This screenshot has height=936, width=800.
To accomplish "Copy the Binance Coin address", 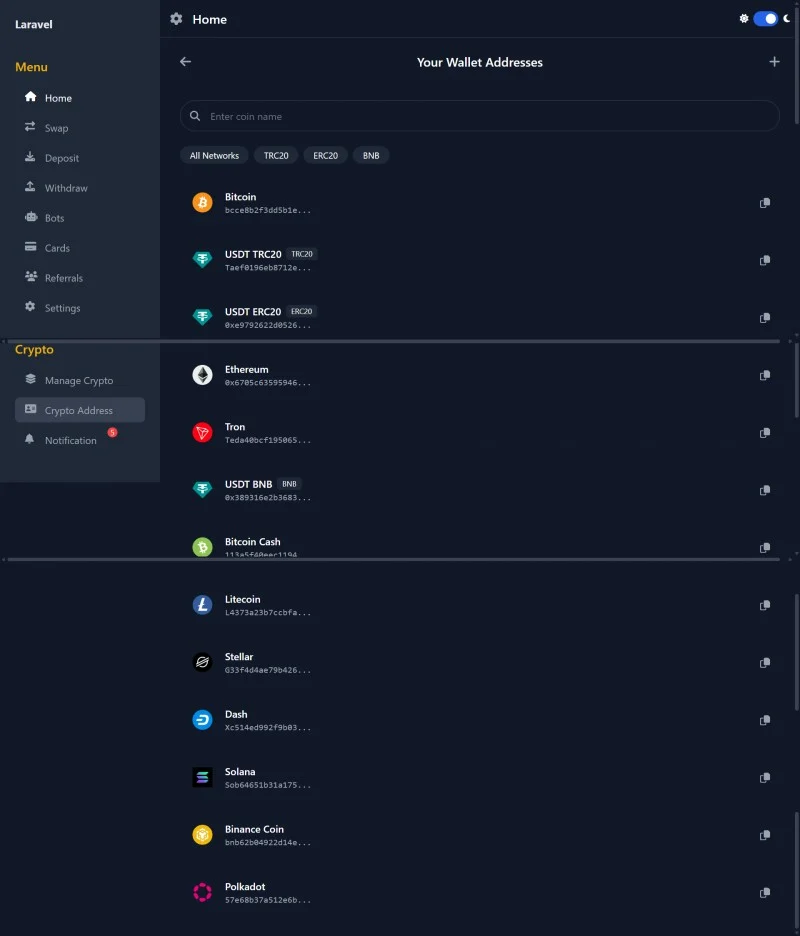I will pos(764,835).
